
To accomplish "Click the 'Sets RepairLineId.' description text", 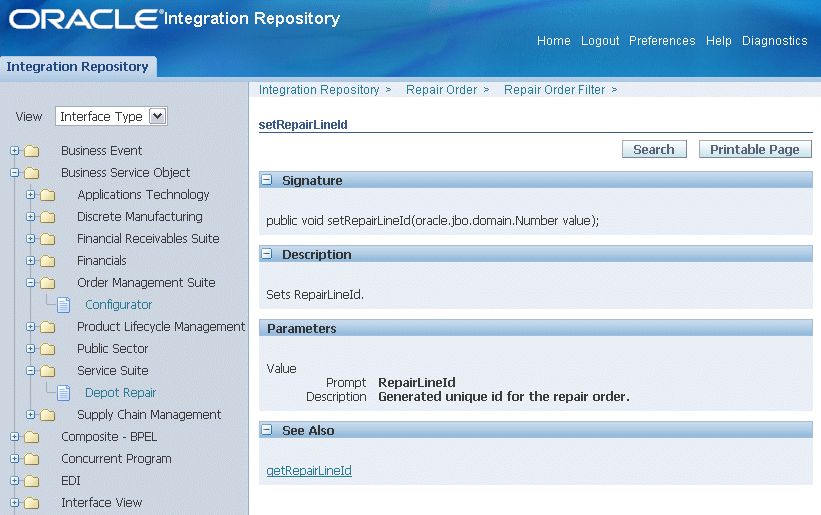I will (315, 295).
